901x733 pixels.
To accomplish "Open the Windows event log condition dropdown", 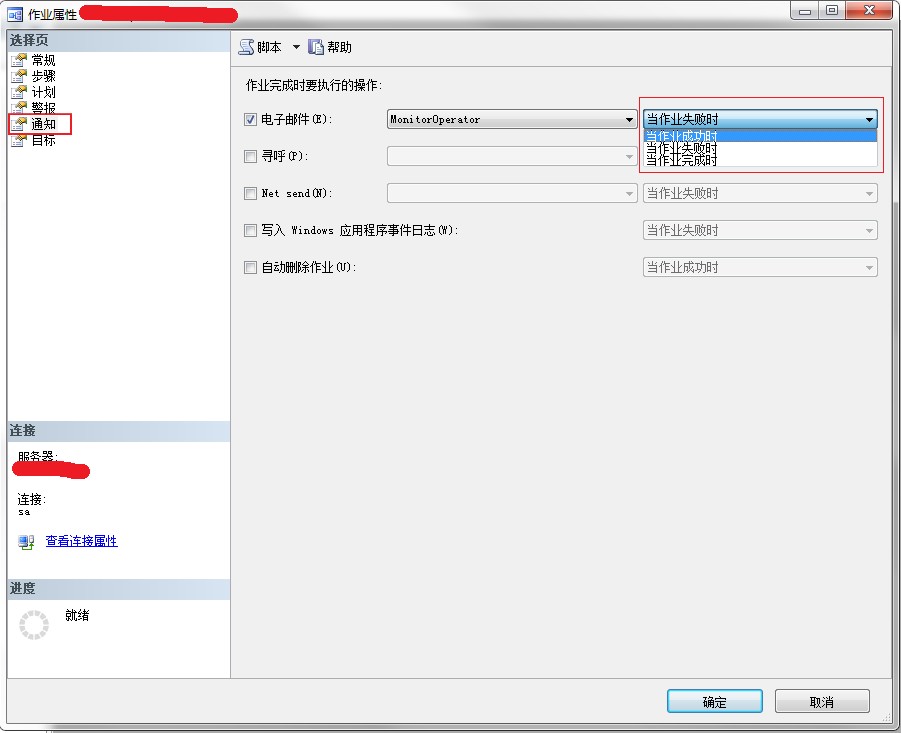I will (x=760, y=230).
